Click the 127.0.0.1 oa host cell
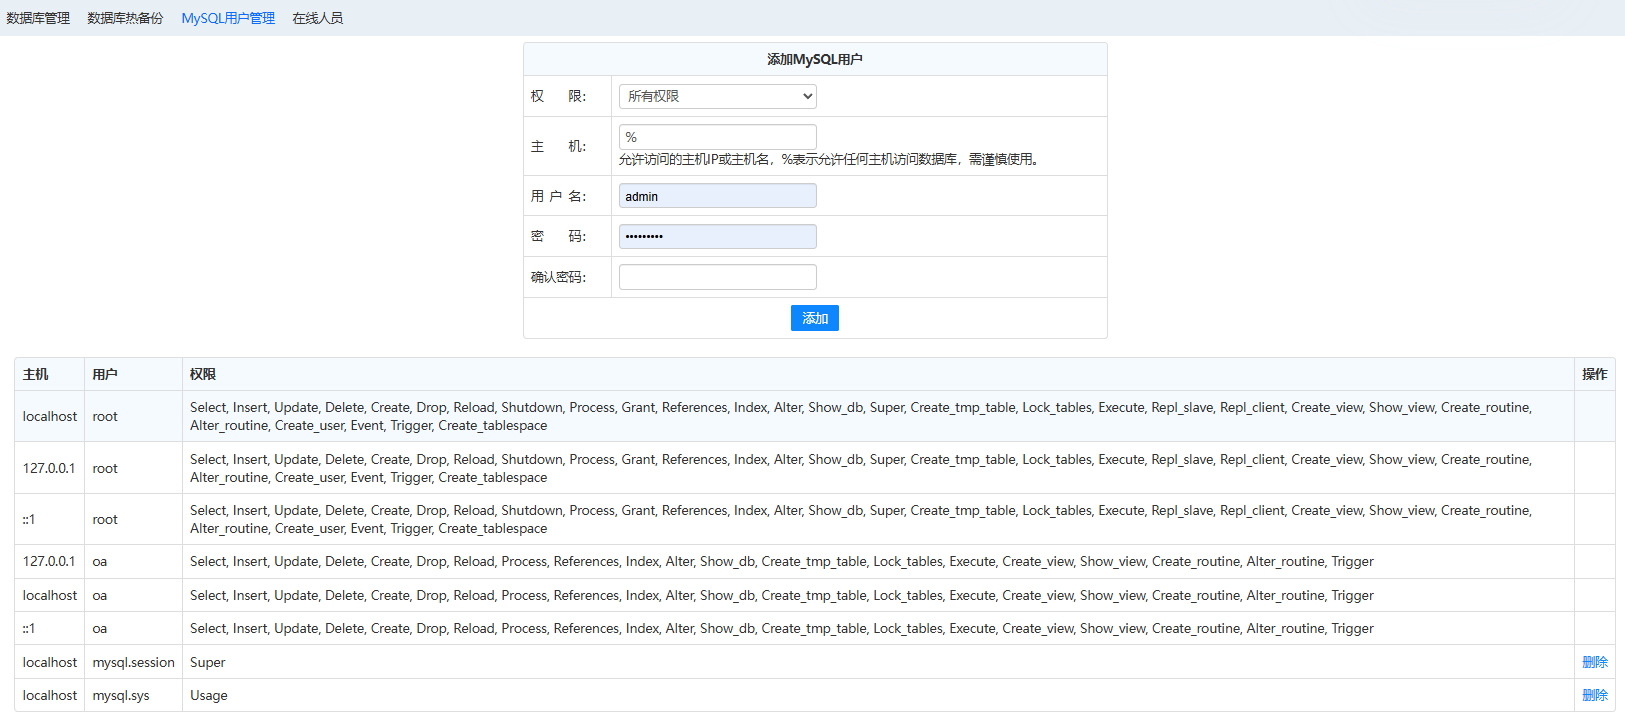 [49, 561]
